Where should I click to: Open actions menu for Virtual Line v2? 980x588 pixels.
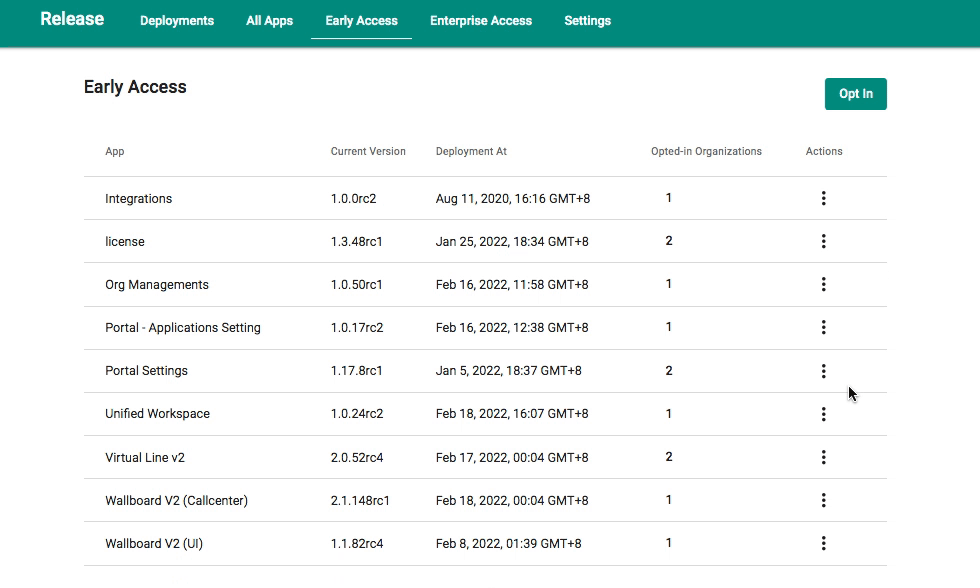click(823, 457)
